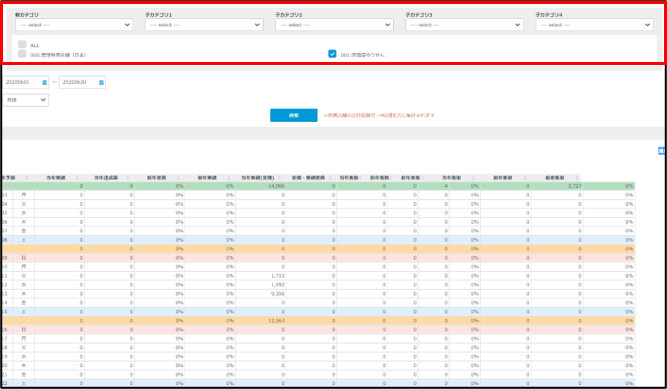Click the 当年達成率 column header
Viewport: 667px width, 389px height.
(x=106, y=178)
